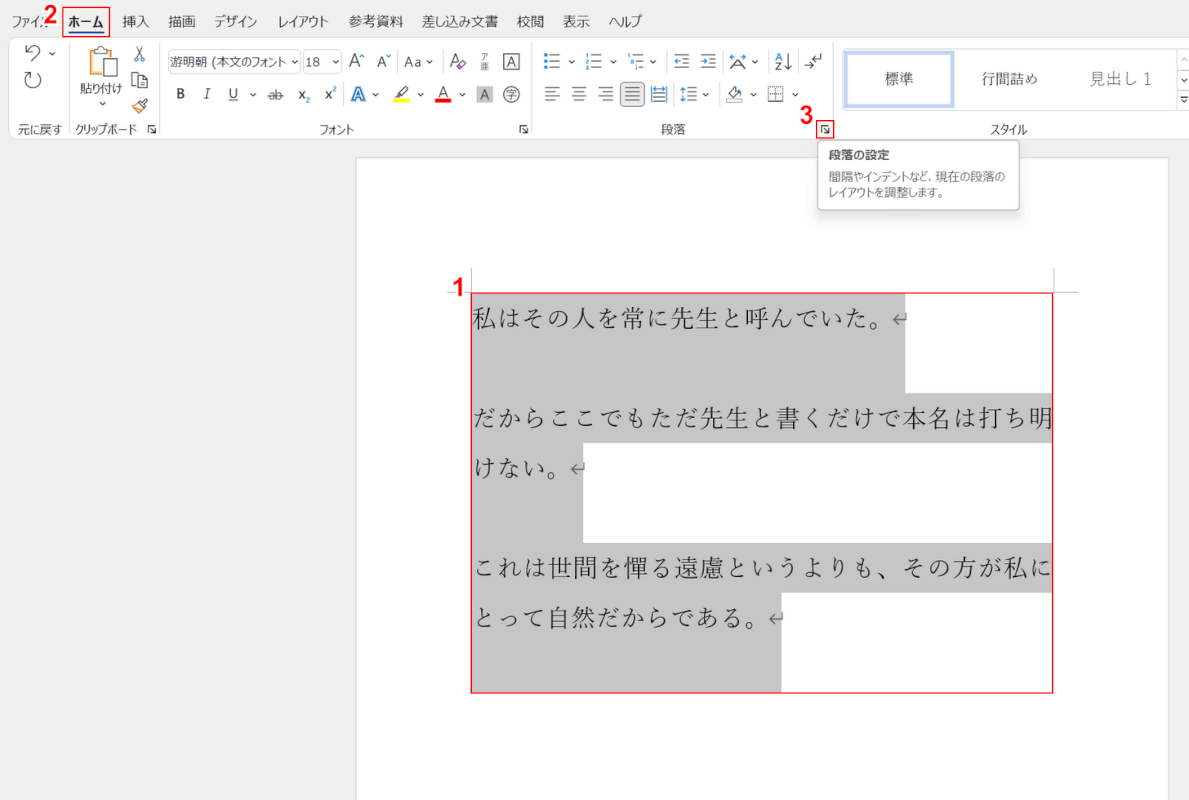
Task: Apply subscript formatting
Action: coord(302,94)
